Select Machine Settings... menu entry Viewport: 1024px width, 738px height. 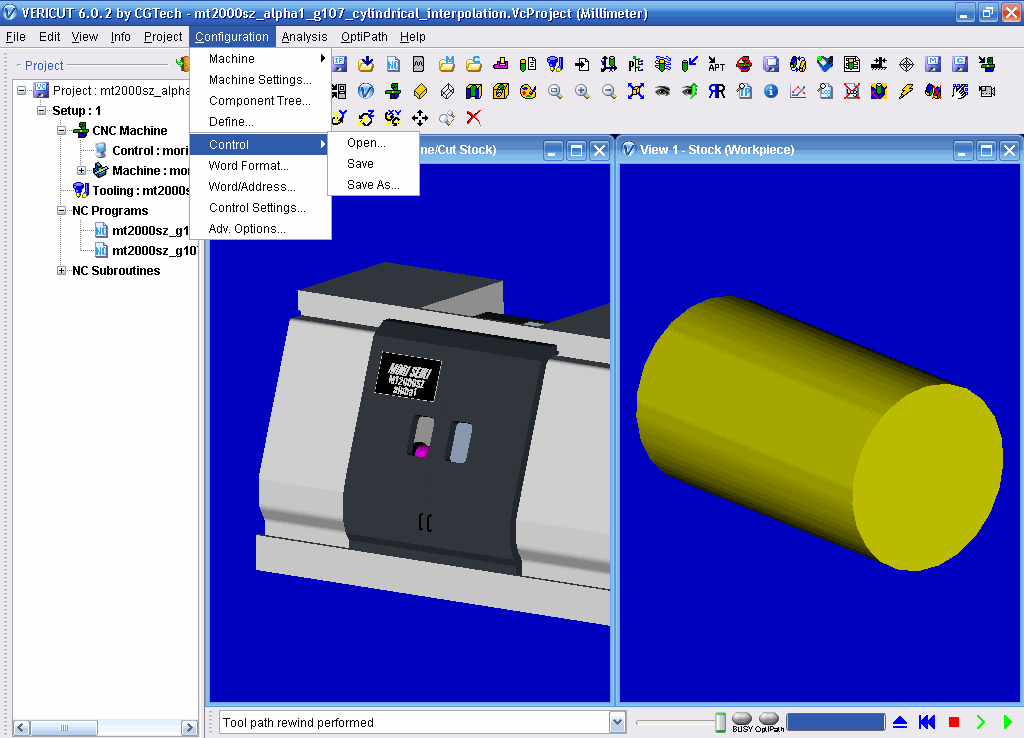(x=261, y=80)
